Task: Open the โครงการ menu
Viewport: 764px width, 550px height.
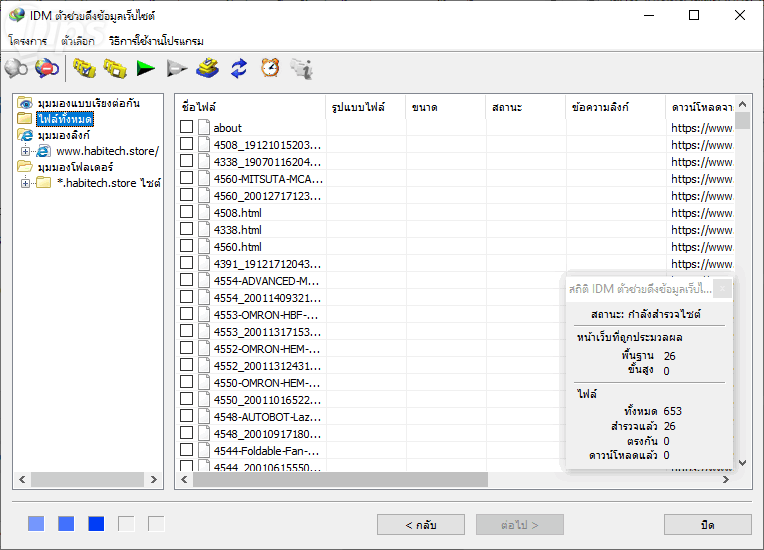Action: (27, 41)
